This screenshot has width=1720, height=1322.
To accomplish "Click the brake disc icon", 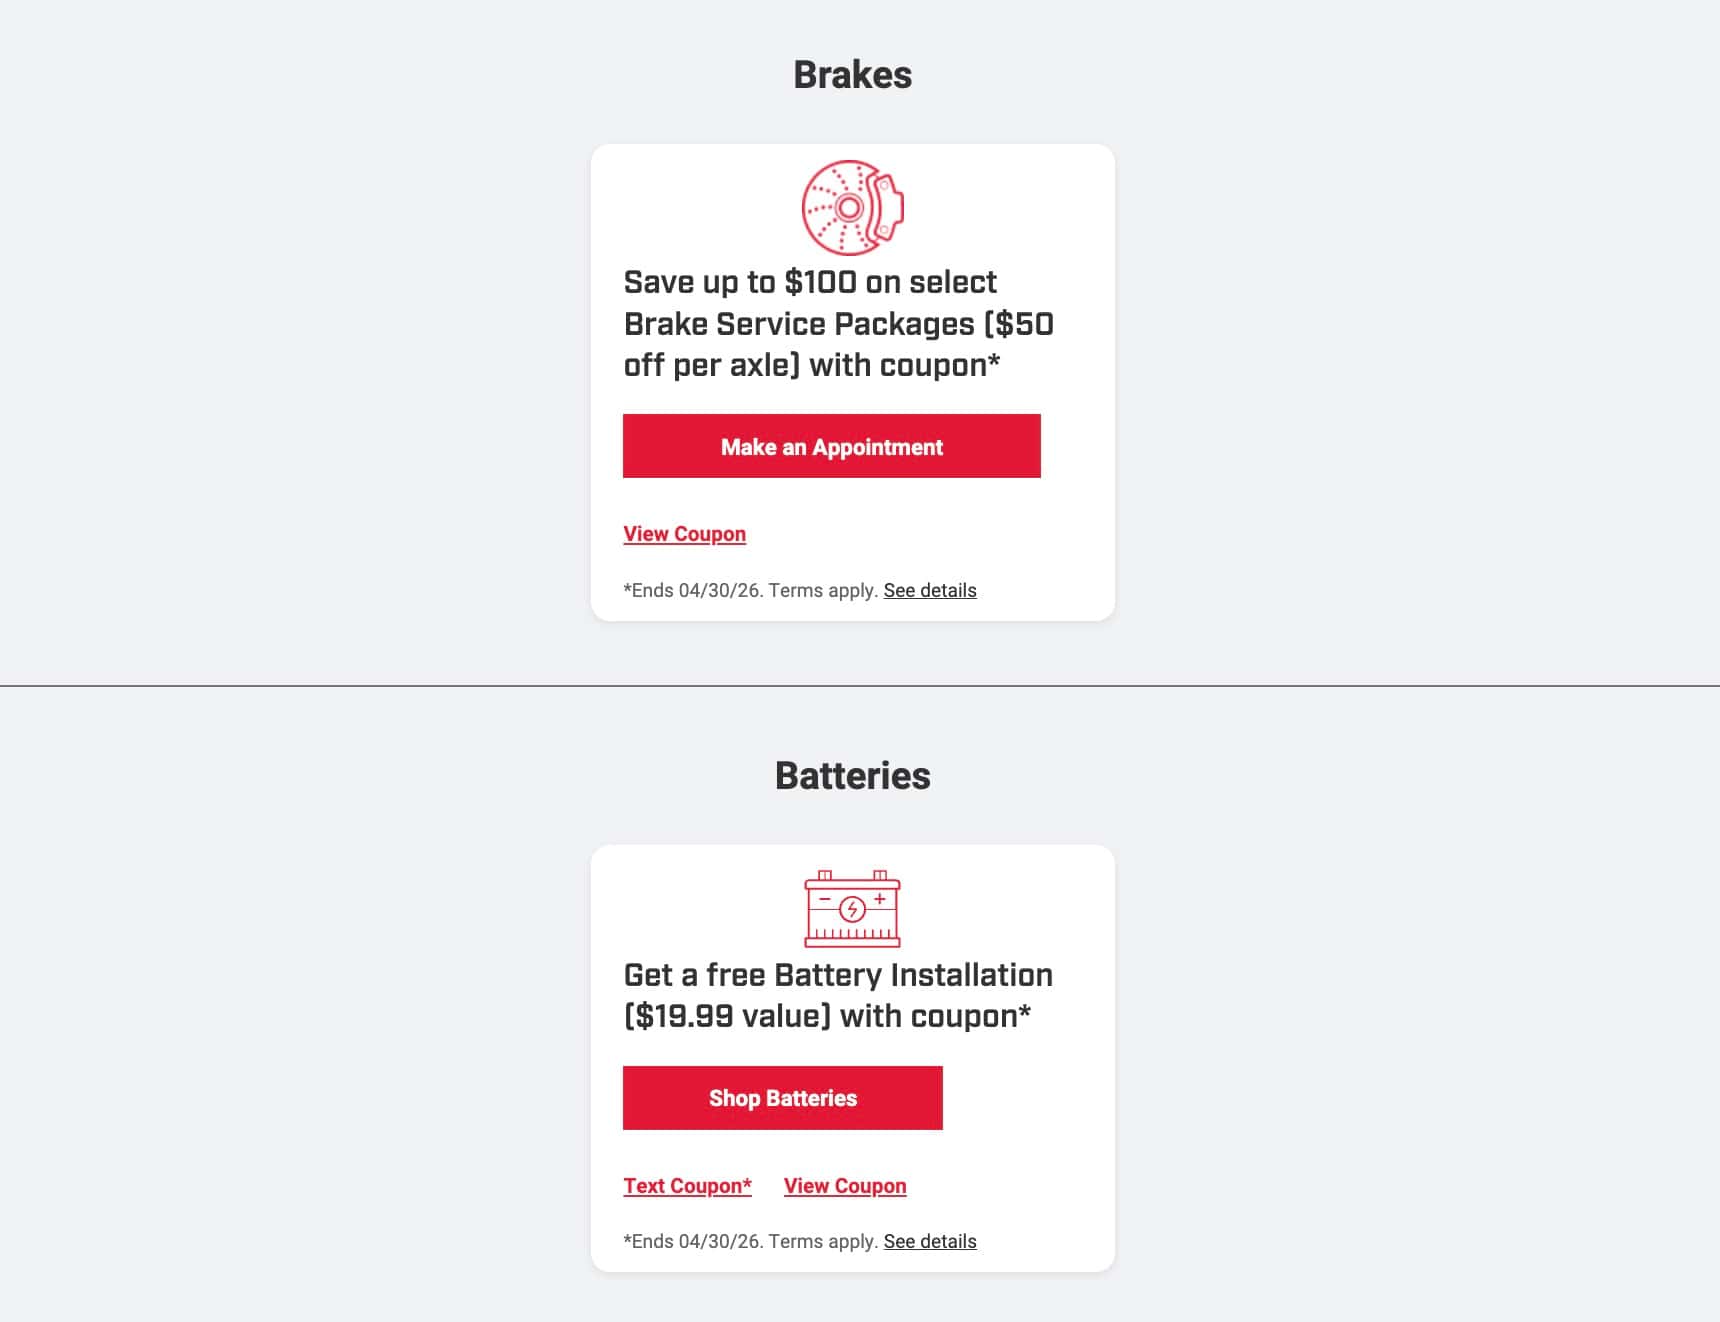I will point(852,208).
